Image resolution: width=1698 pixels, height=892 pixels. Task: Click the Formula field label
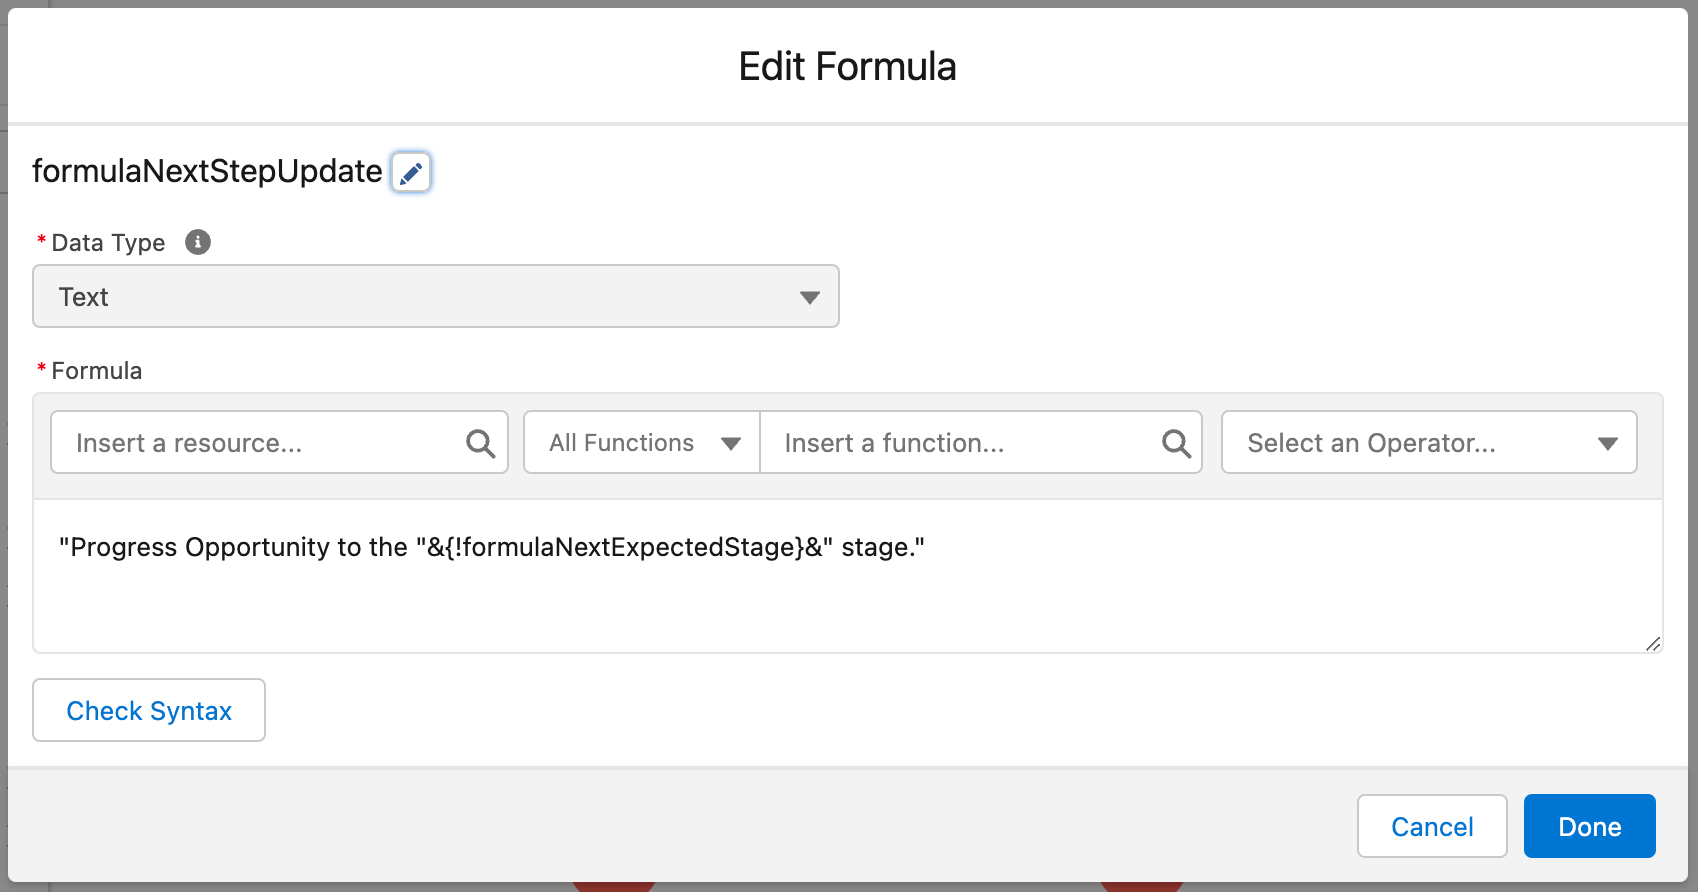96,371
